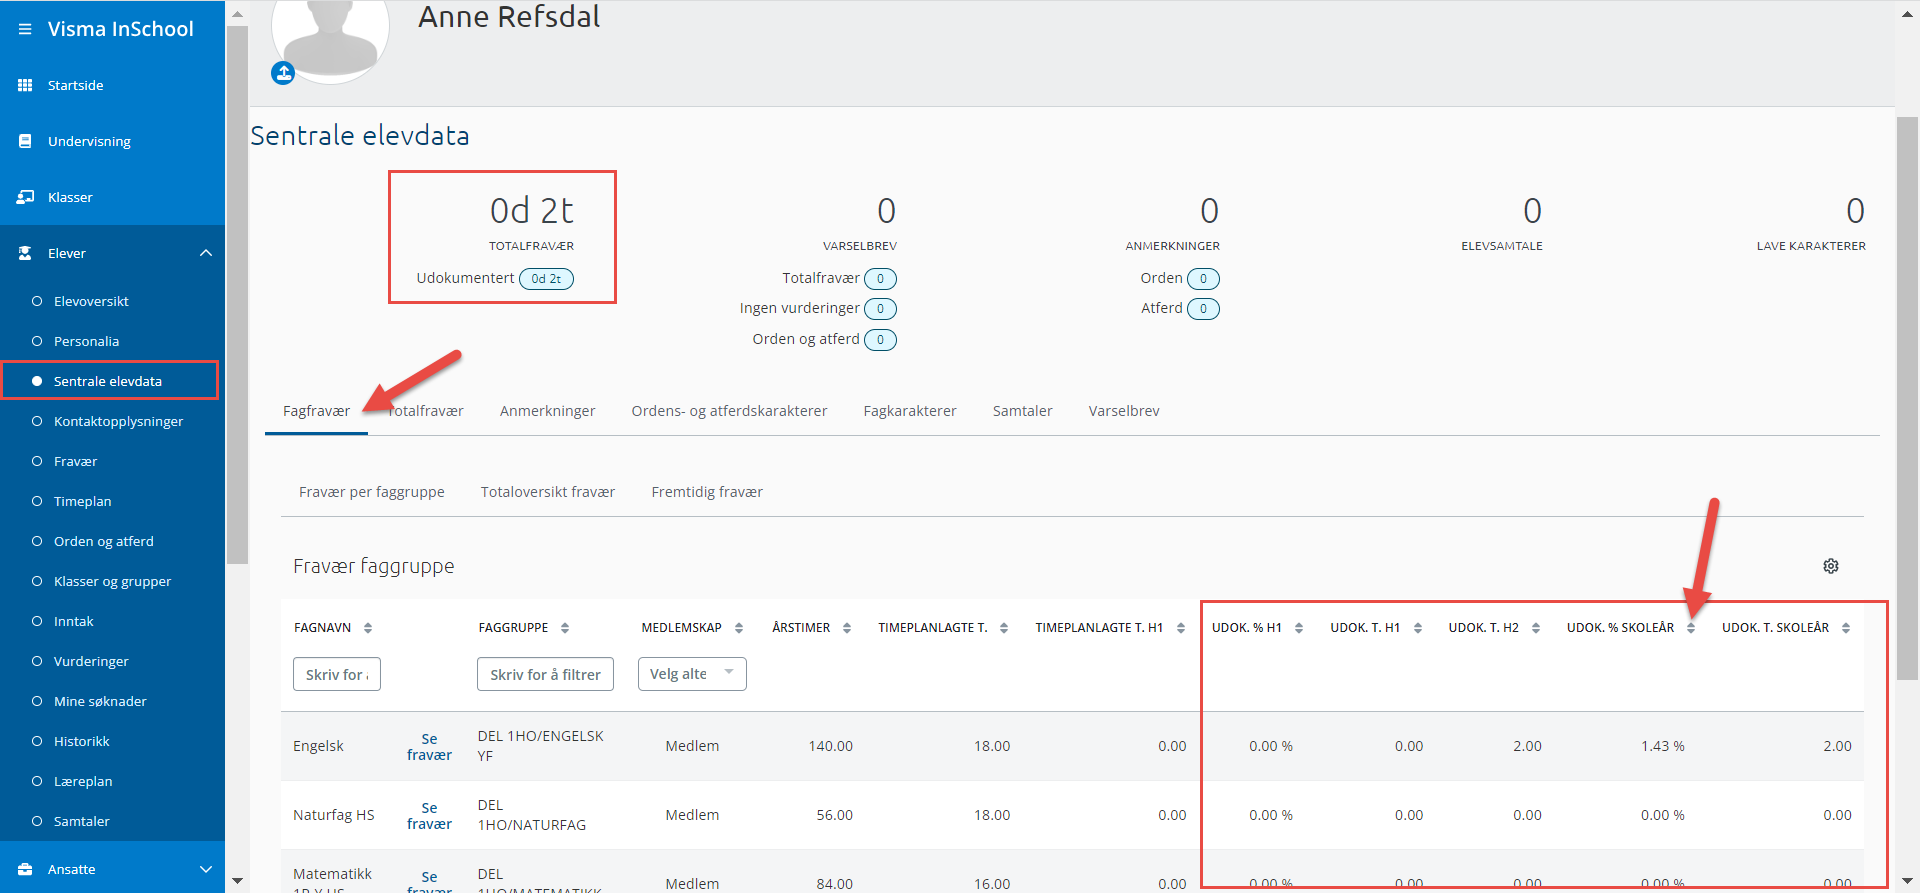Switch to the Anmerkninger tab
Viewport: 1920px width, 893px height.
pyautogui.click(x=547, y=411)
